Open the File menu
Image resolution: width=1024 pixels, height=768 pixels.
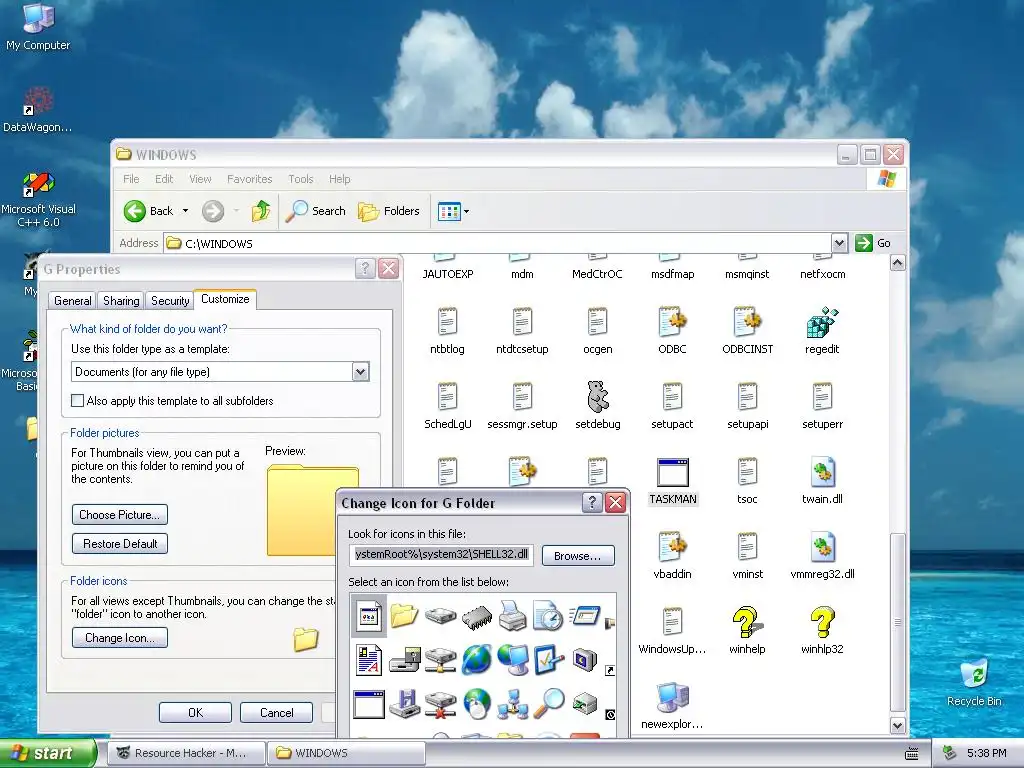point(131,179)
